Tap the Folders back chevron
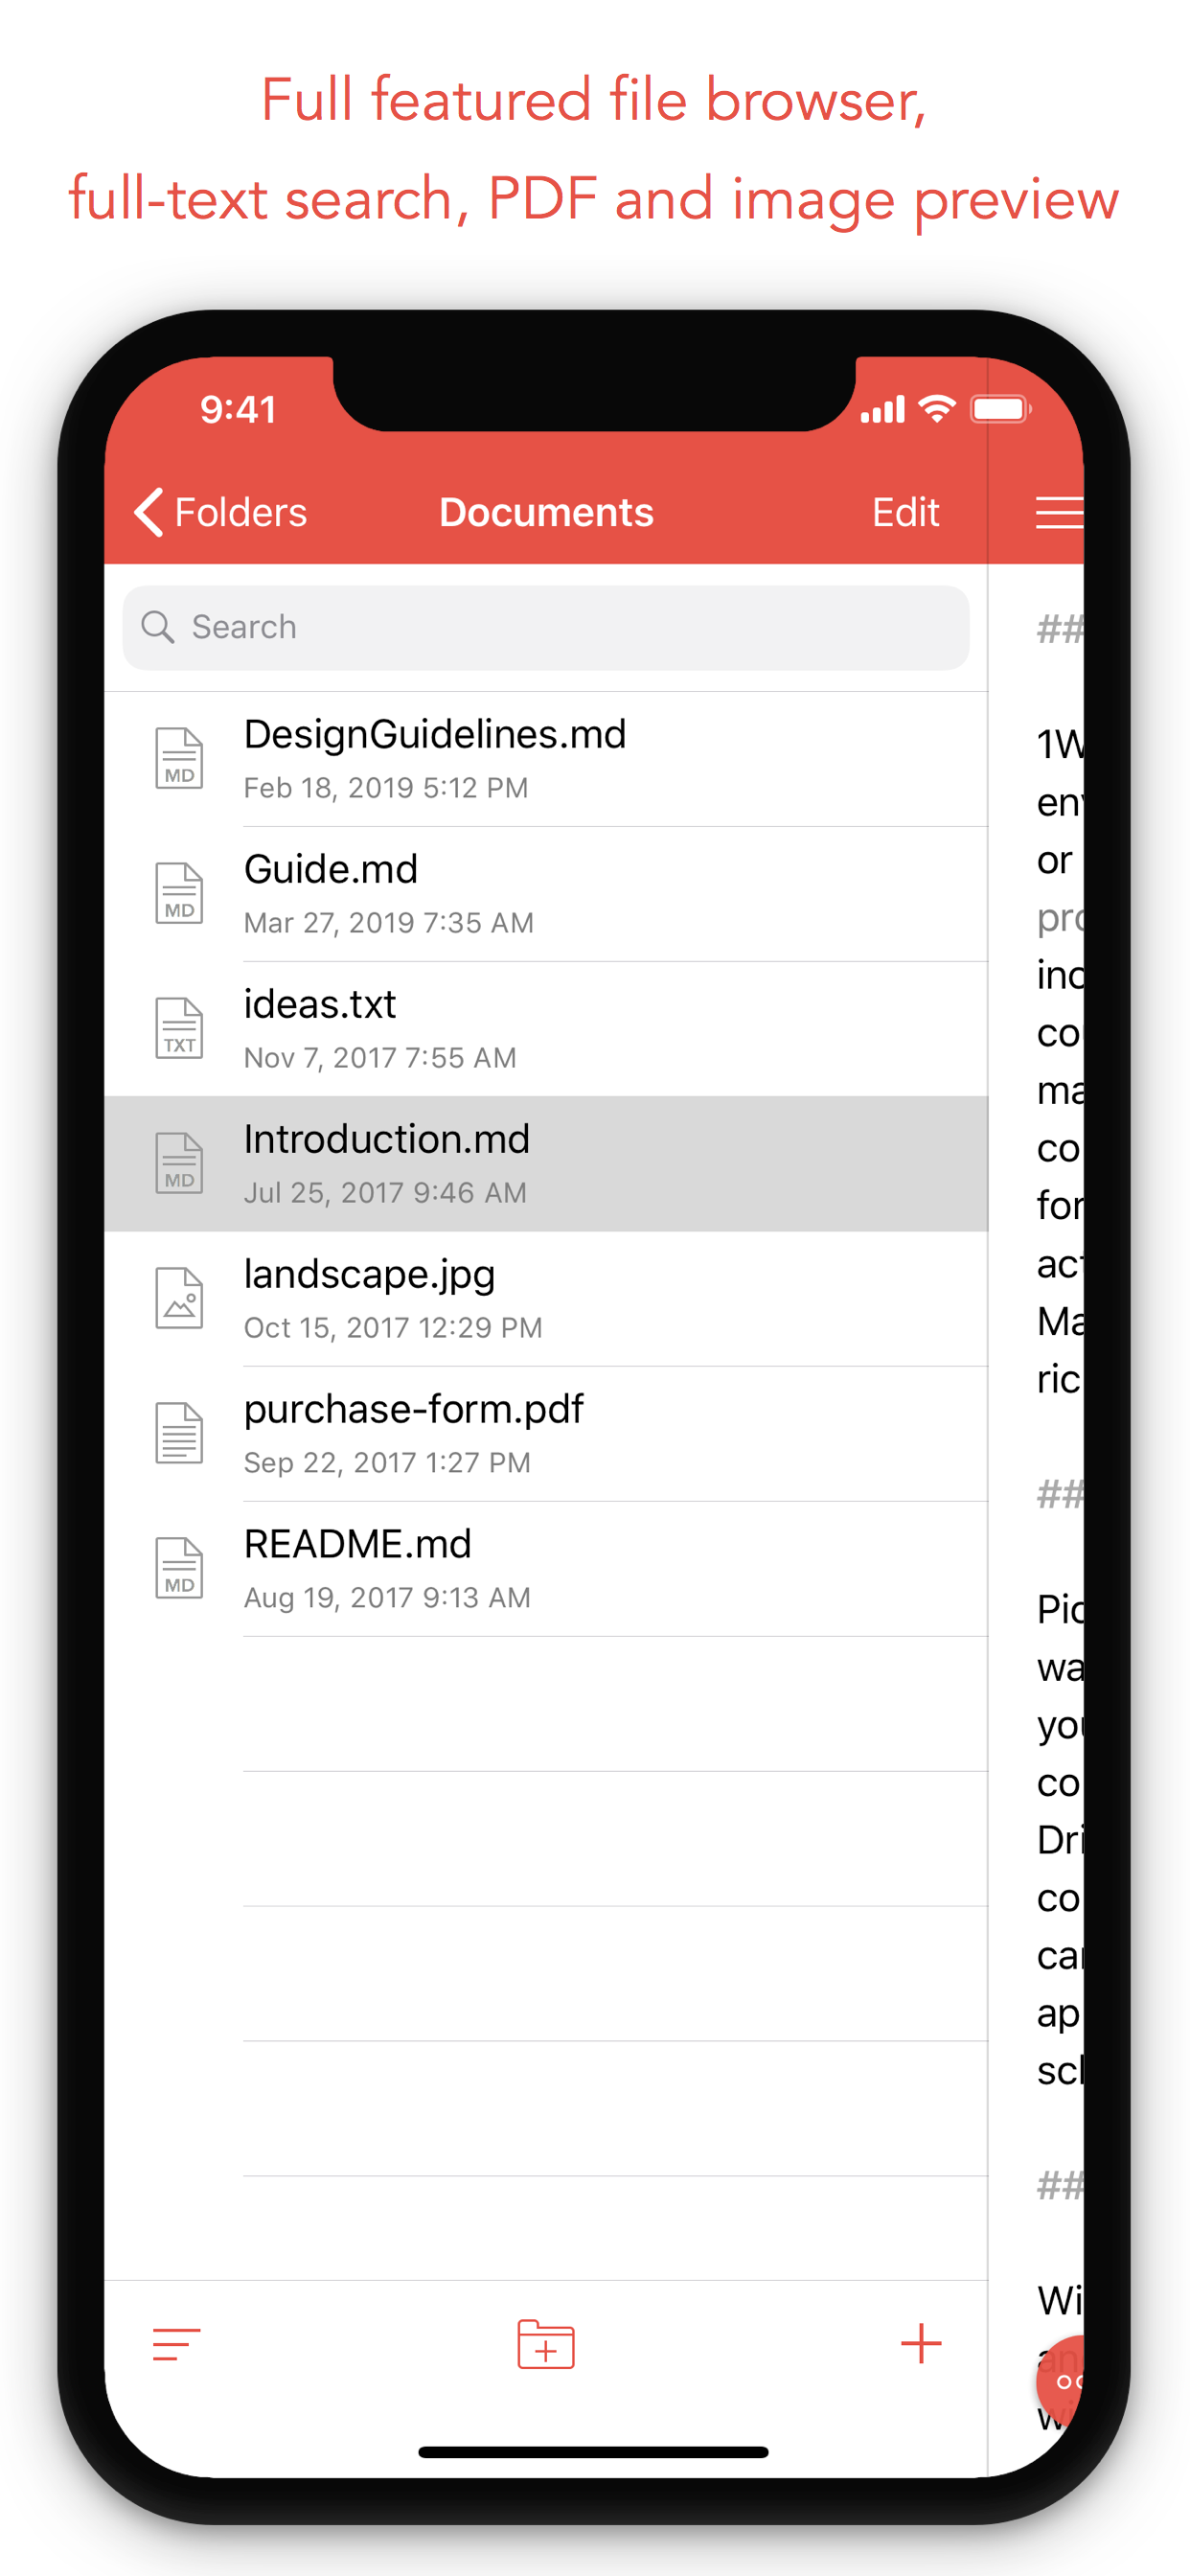The height and width of the screenshot is (2576, 1190). click(148, 512)
